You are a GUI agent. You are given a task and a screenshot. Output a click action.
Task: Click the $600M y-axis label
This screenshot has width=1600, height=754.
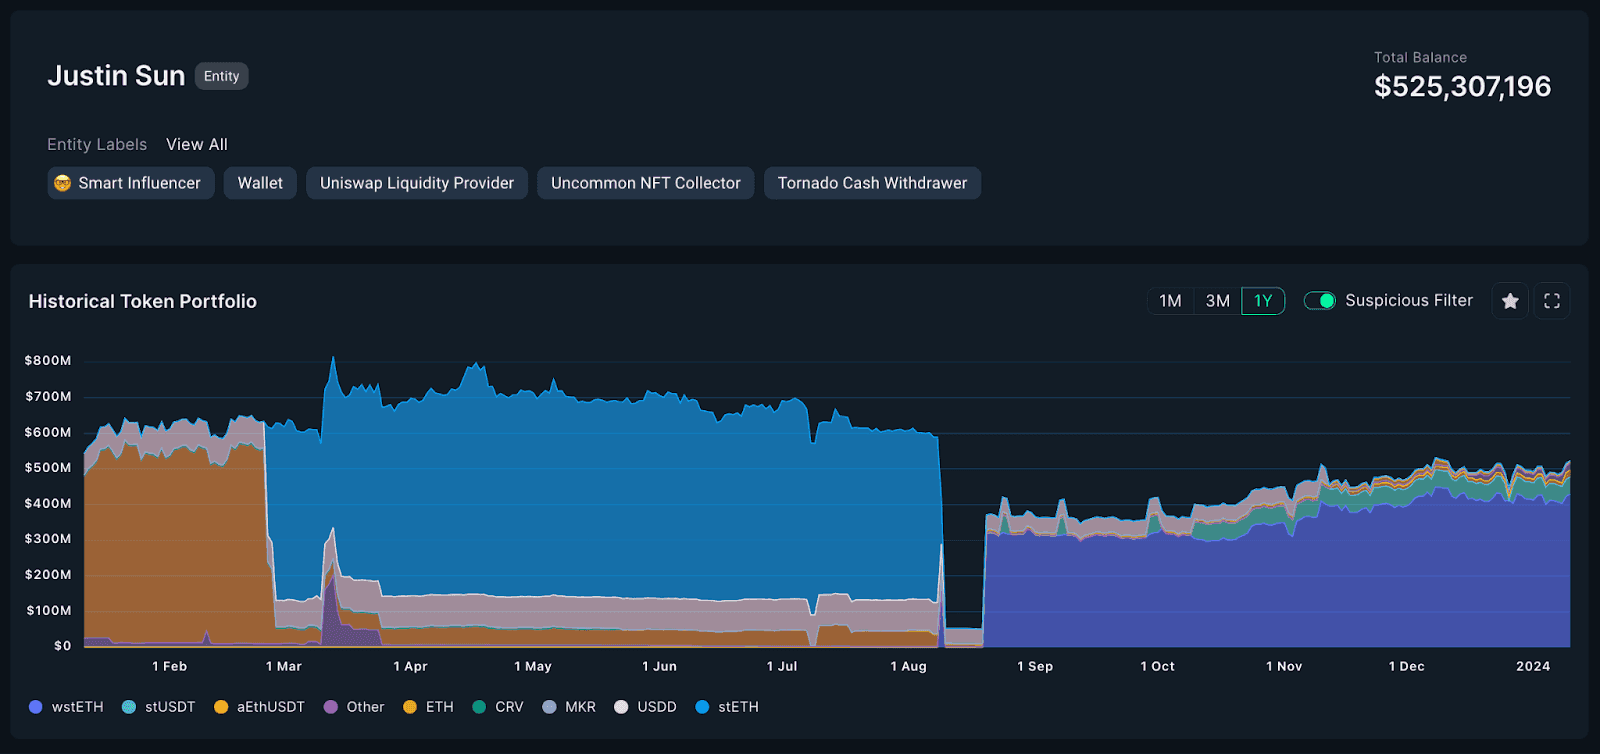coord(48,432)
